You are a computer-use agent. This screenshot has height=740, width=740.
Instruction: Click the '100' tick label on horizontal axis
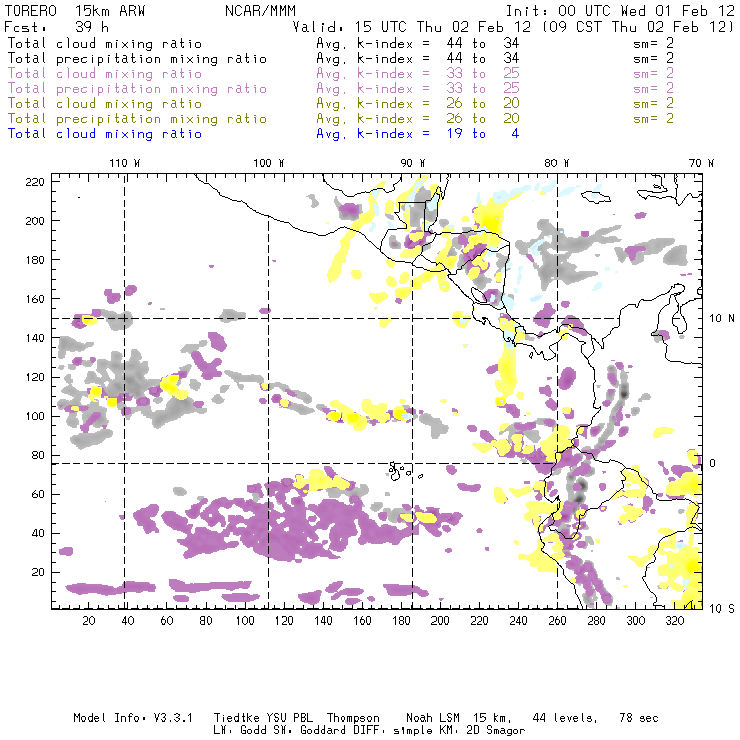[245, 621]
